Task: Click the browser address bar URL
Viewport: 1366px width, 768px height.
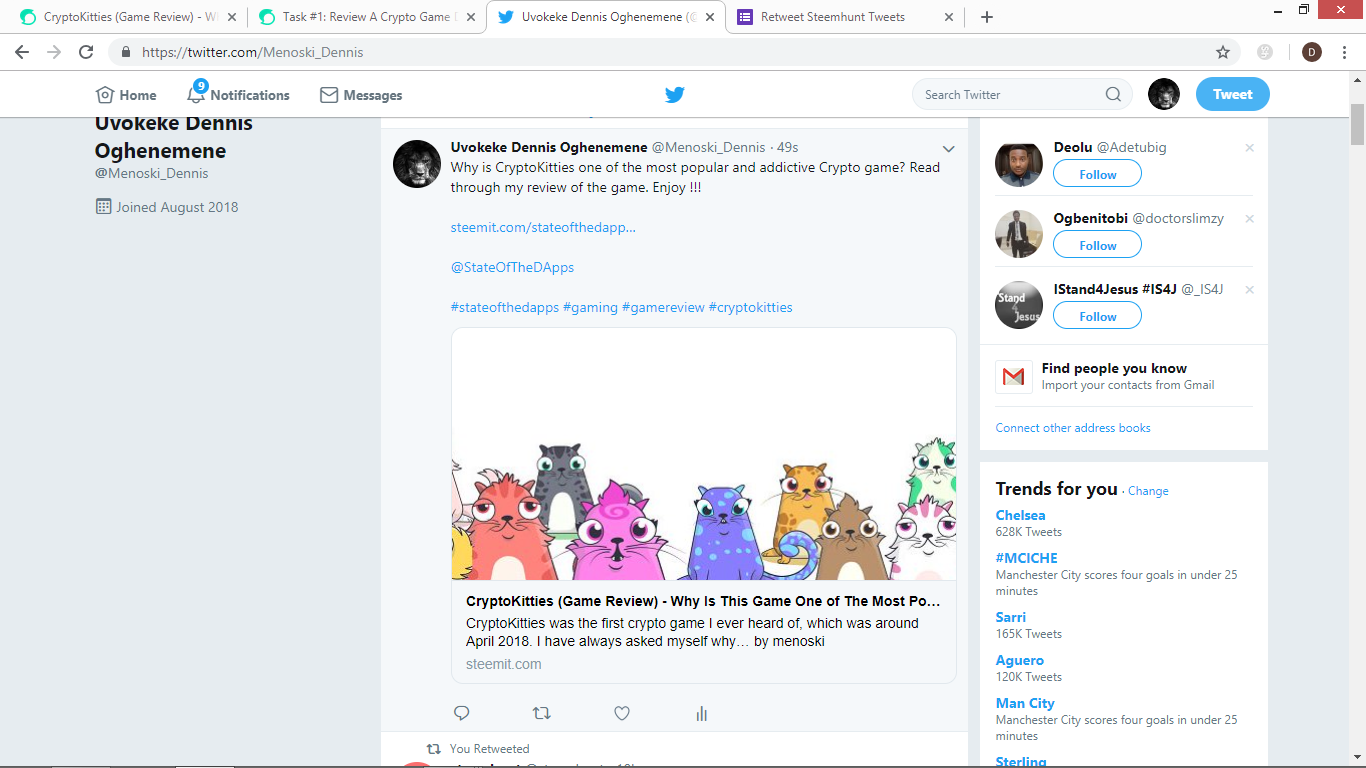Action: [252, 52]
